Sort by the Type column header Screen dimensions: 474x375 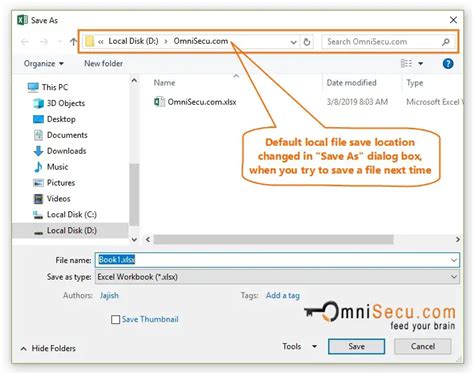[415, 83]
